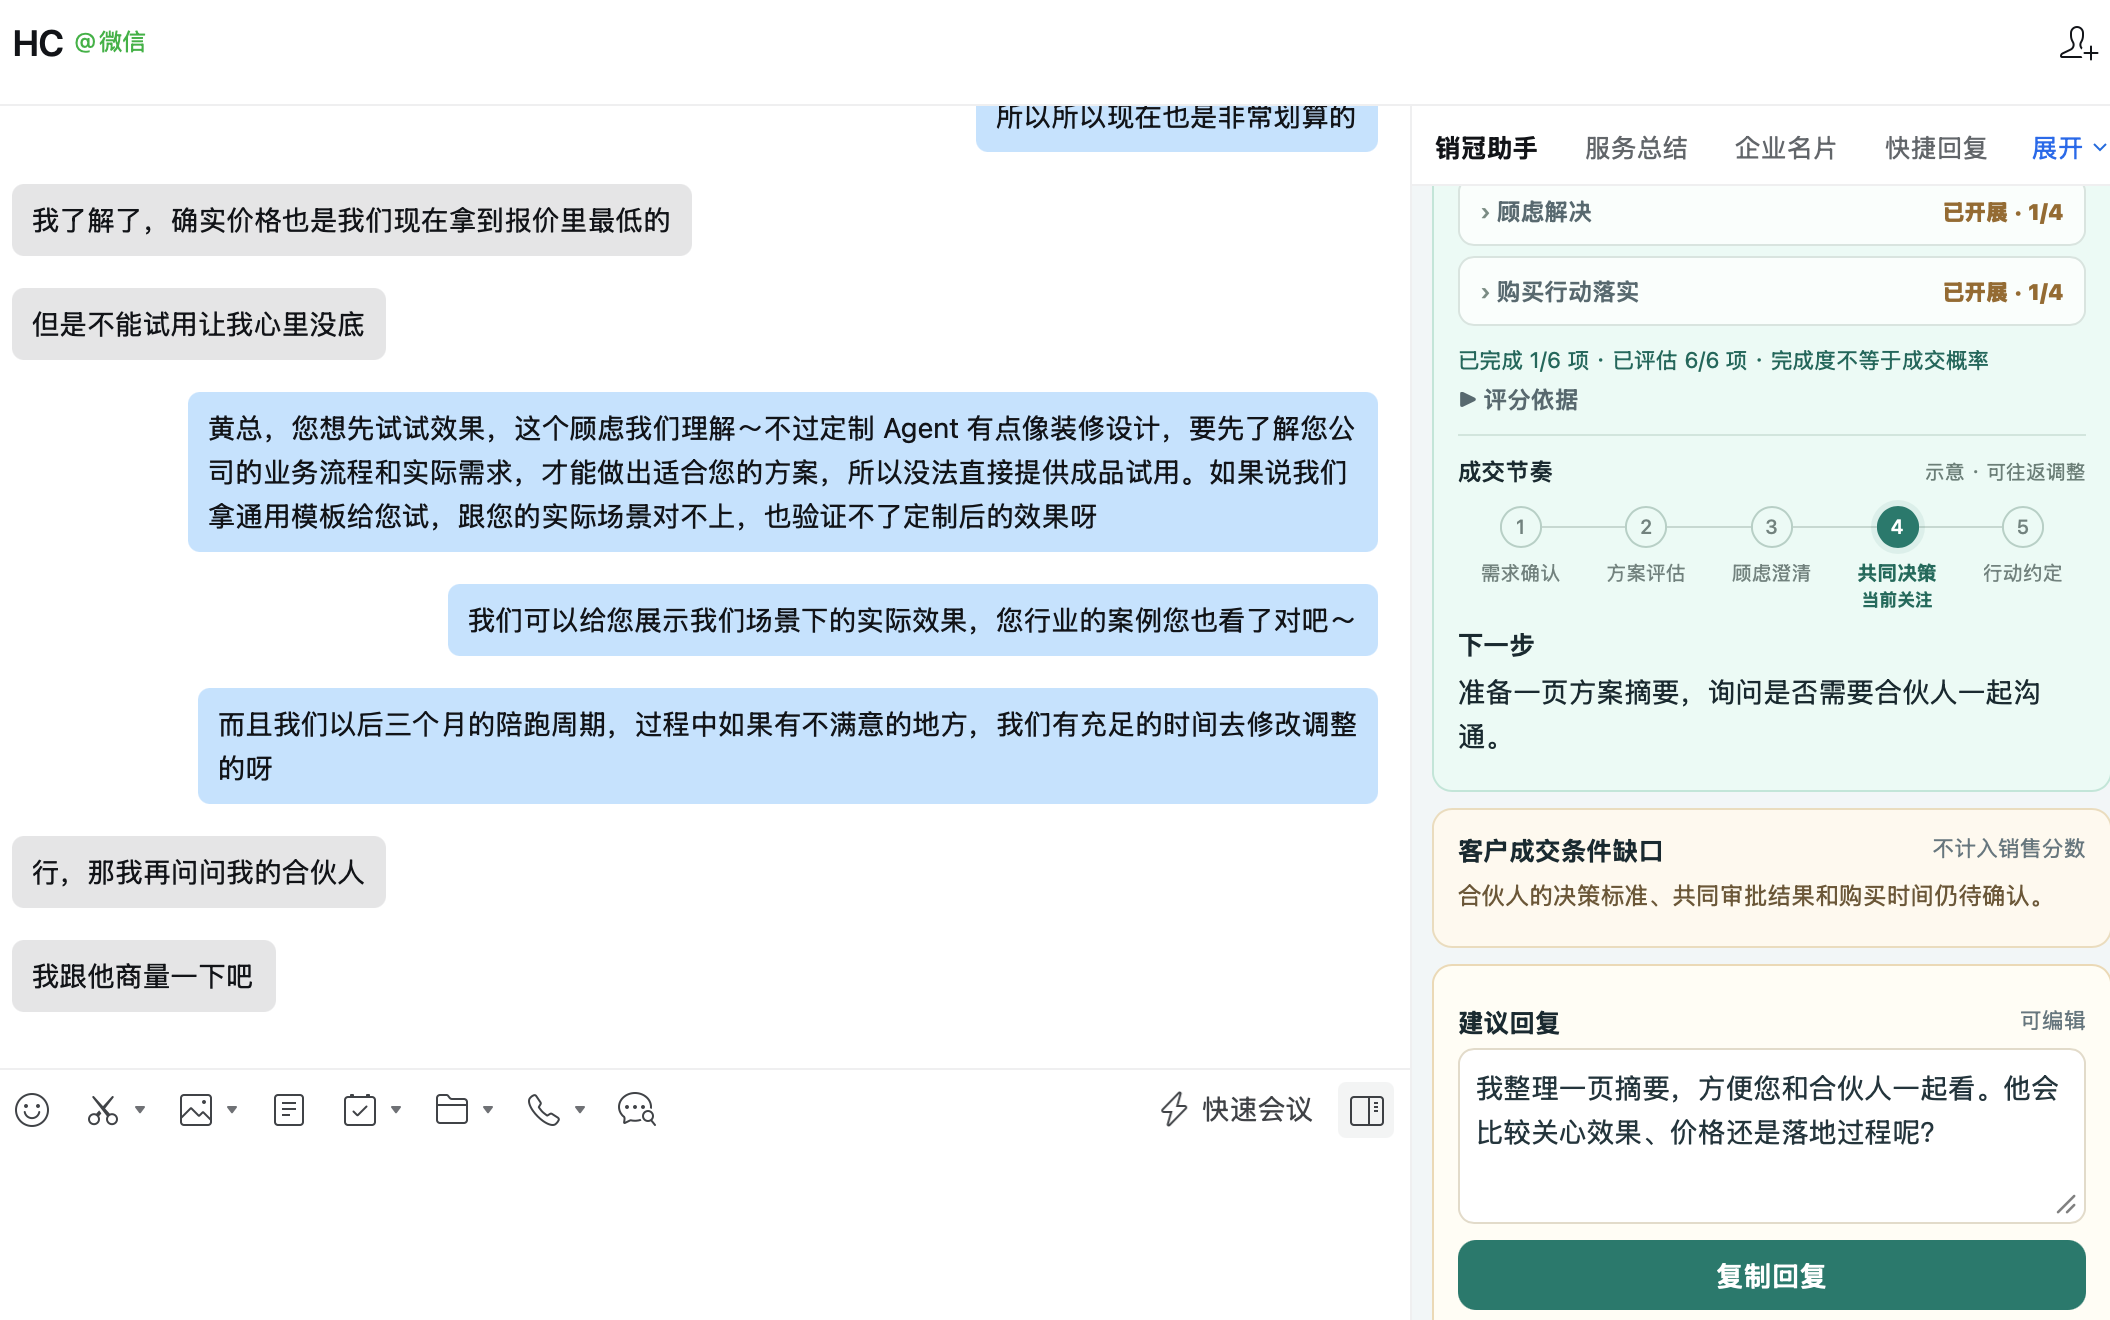The image size is (2110, 1320).
Task: Switch to the 企业名片 tab
Action: coord(1786,148)
